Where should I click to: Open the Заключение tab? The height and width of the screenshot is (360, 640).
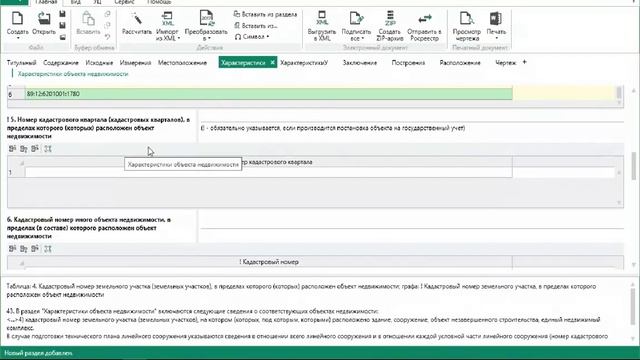[x=360, y=63]
